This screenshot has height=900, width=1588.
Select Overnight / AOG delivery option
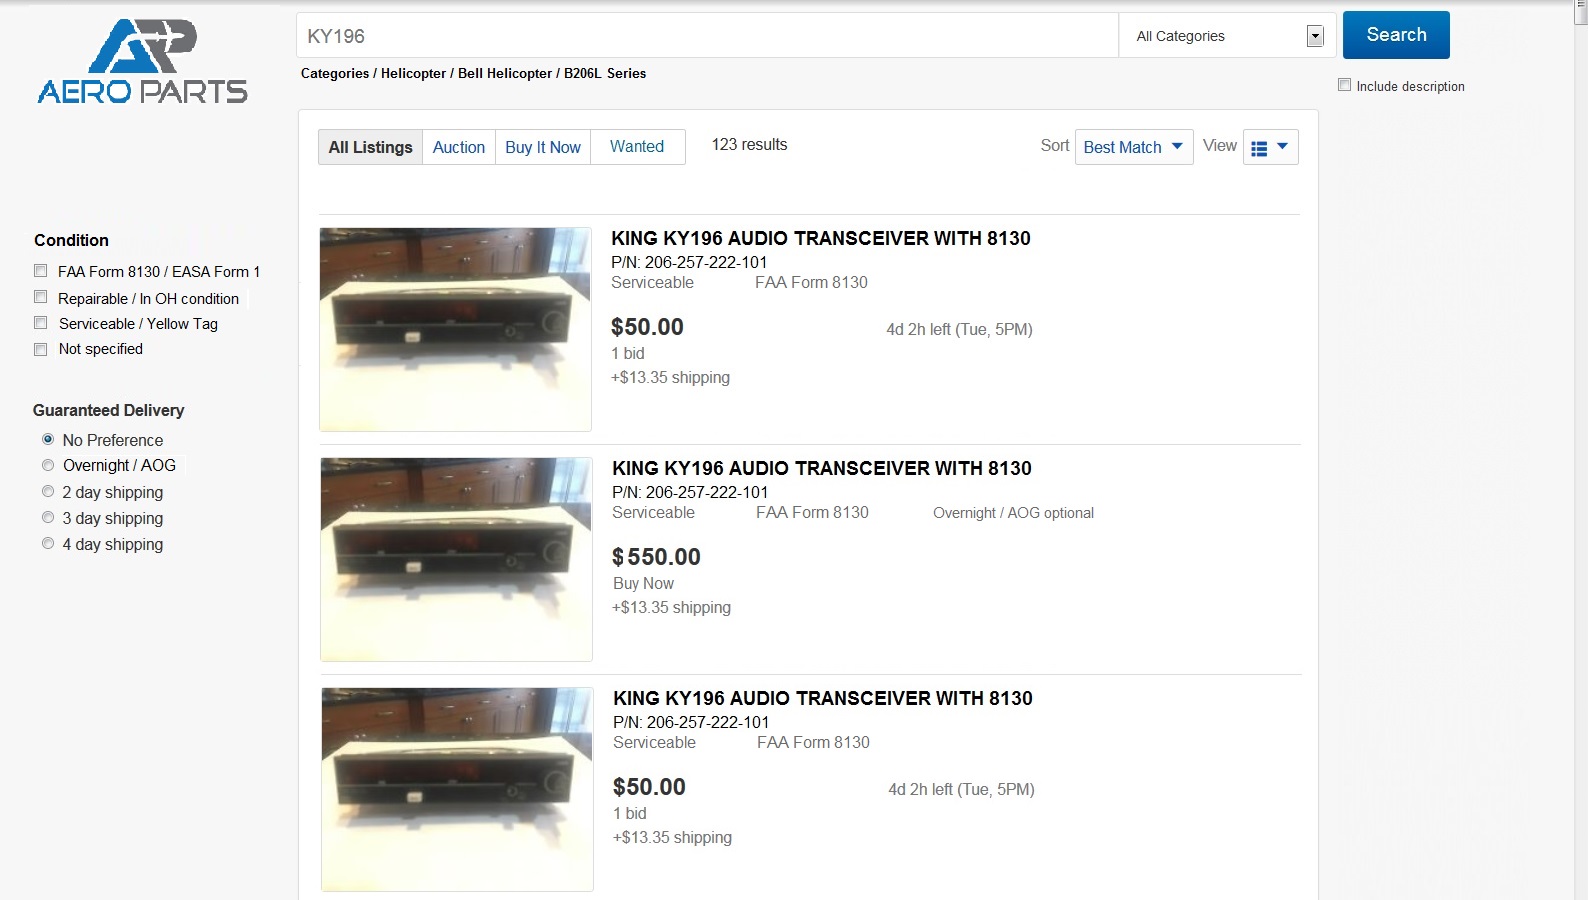coord(48,465)
